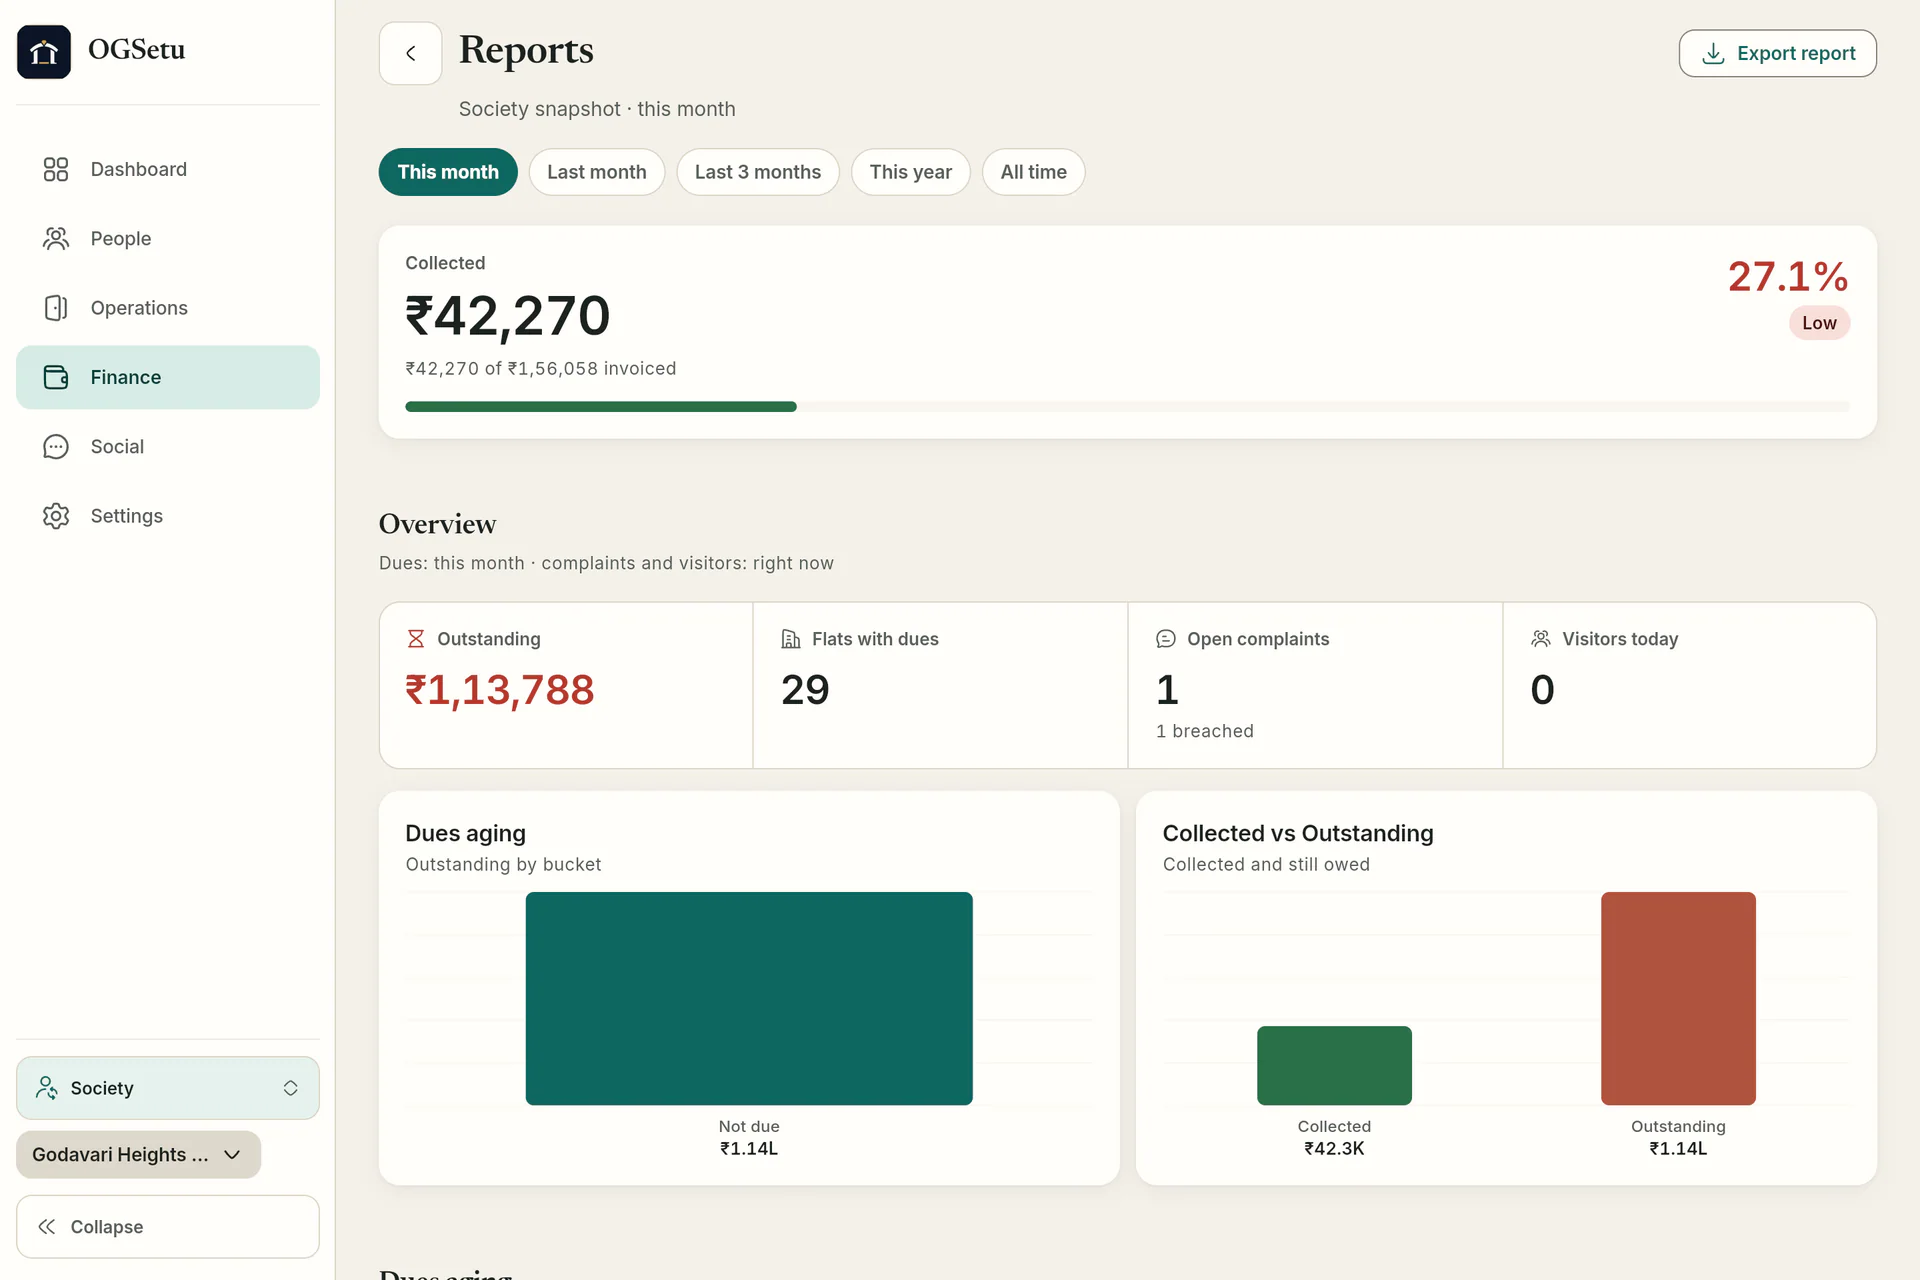Open Social via chat bubble icon

tap(56, 446)
